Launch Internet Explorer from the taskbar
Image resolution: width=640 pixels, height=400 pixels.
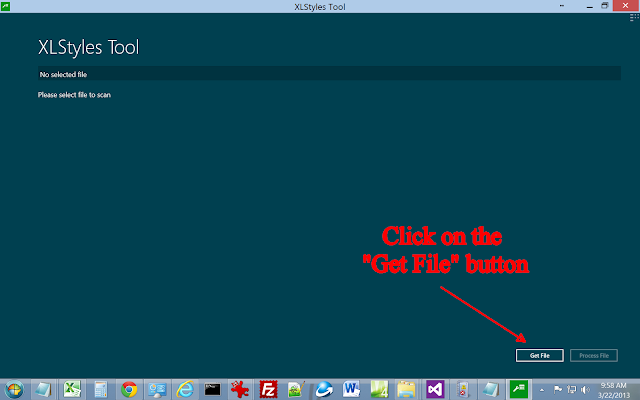[185, 389]
